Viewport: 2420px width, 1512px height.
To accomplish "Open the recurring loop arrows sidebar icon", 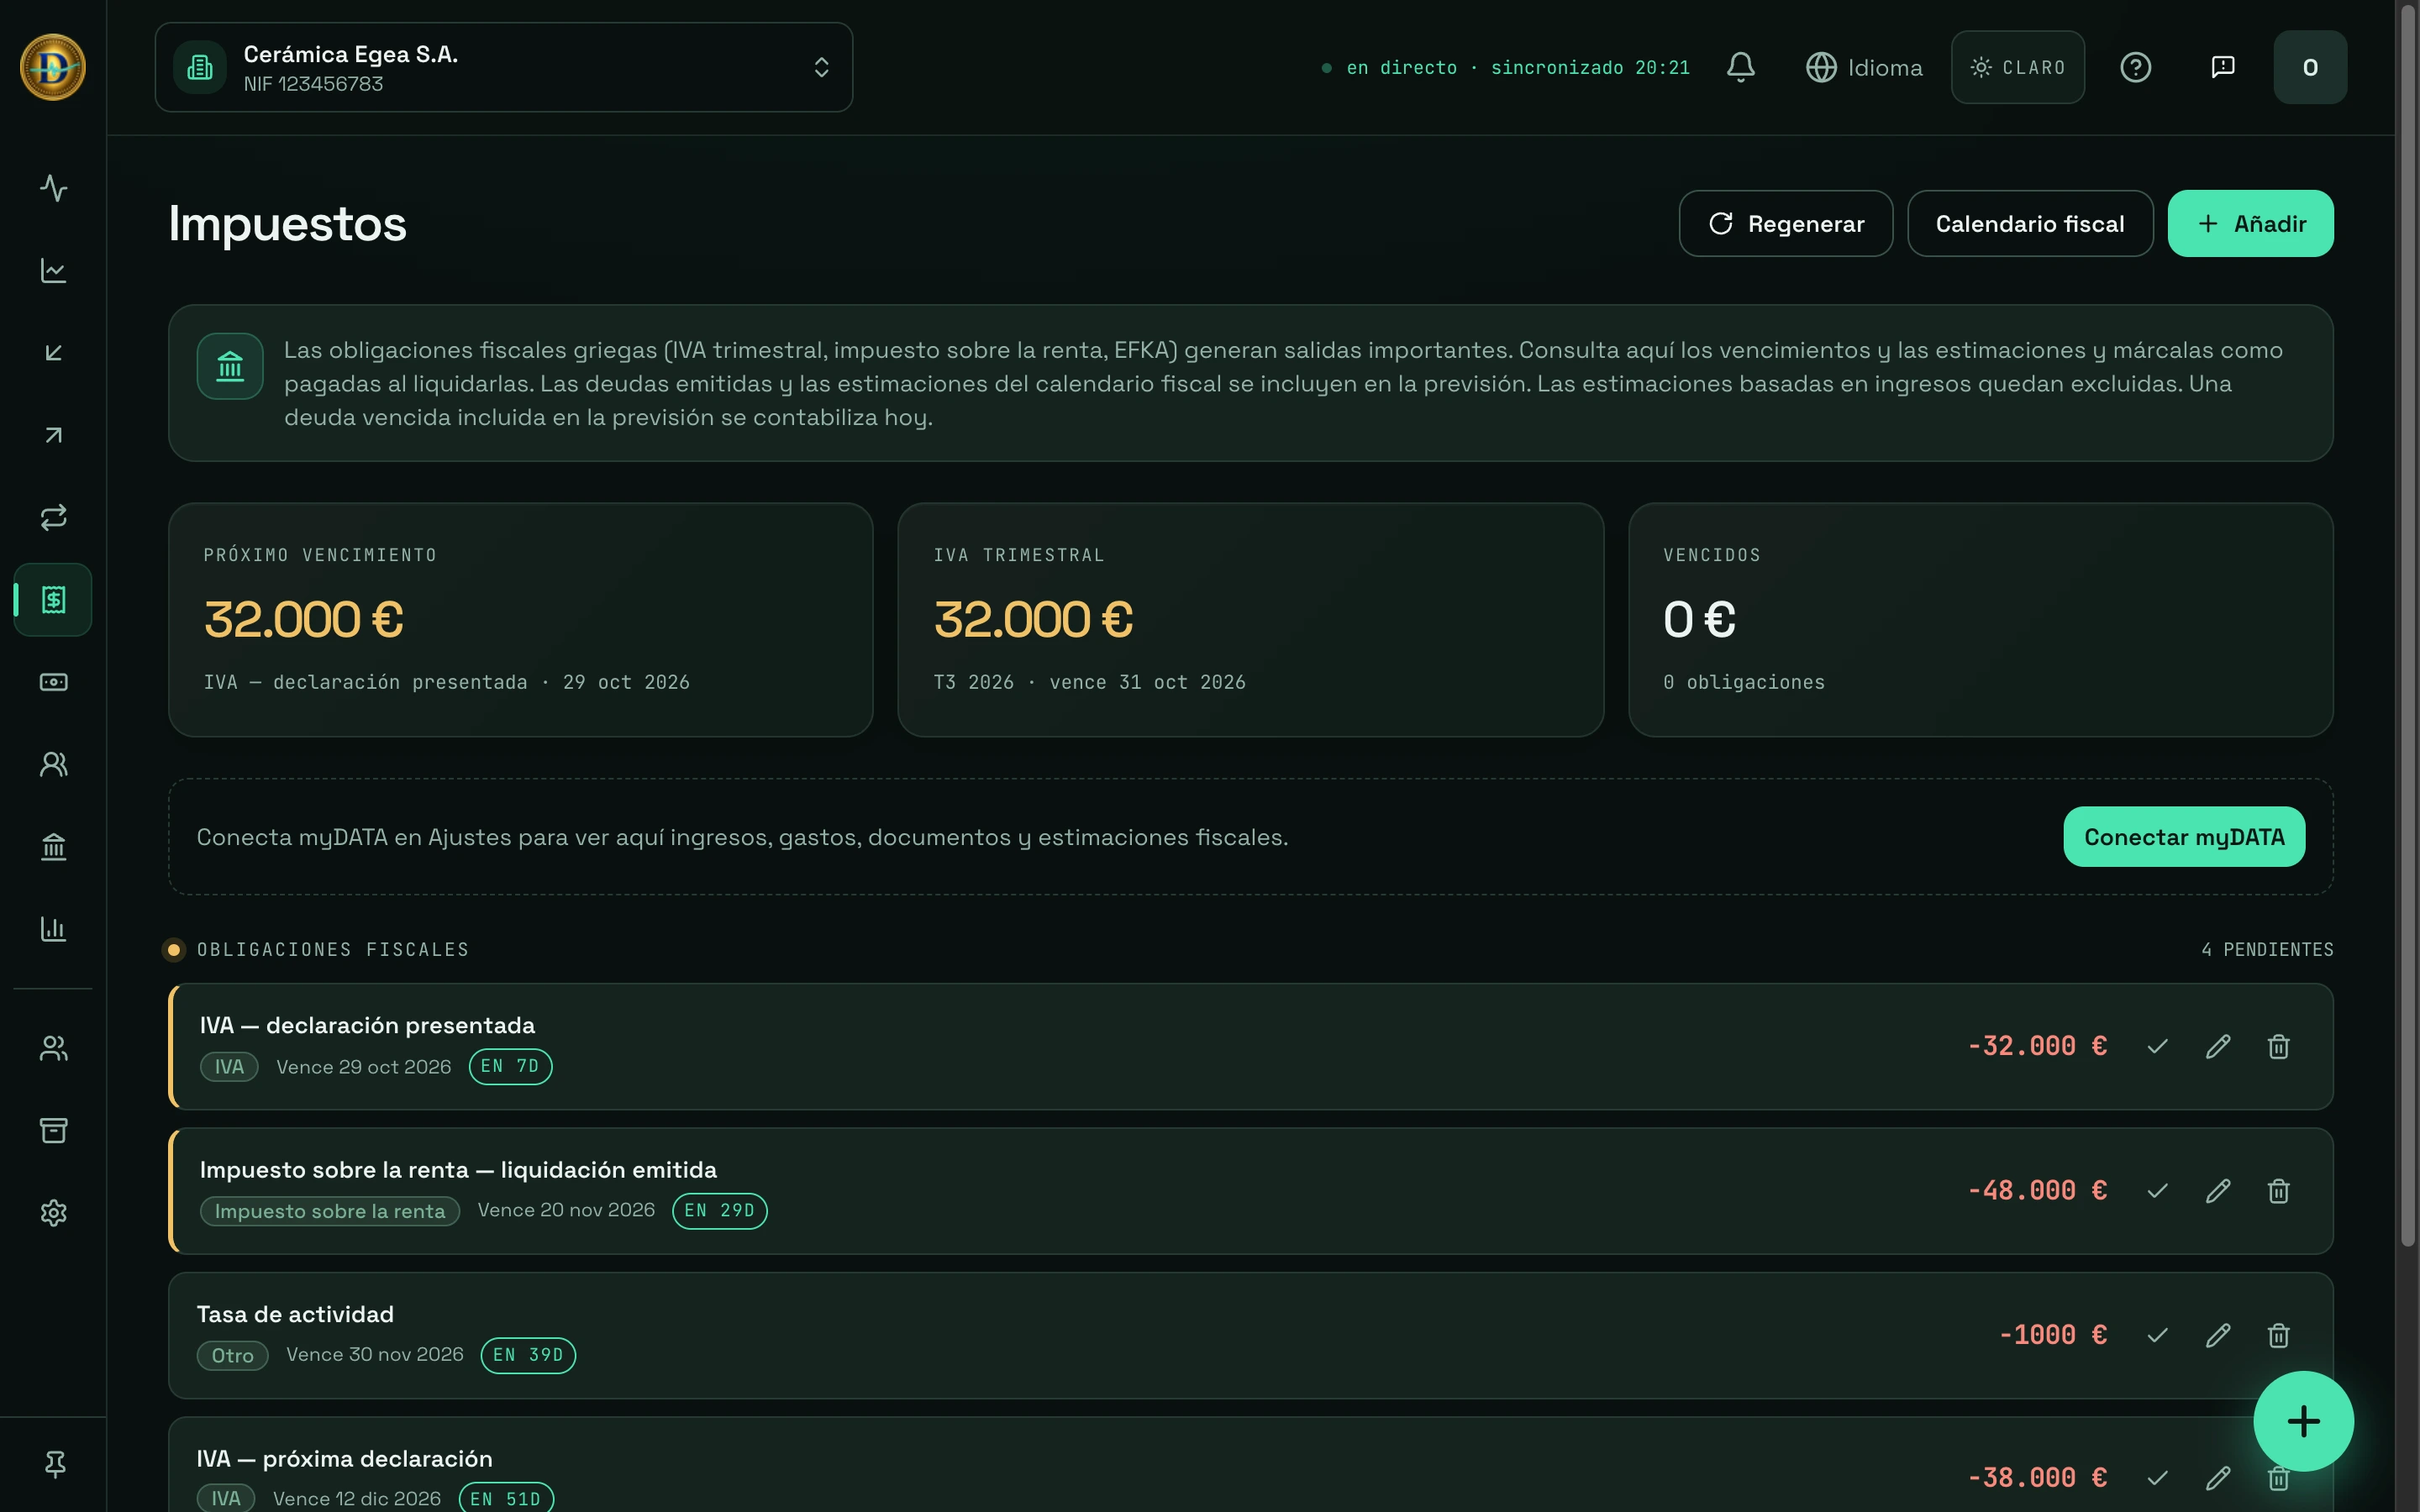I will click(x=53, y=517).
